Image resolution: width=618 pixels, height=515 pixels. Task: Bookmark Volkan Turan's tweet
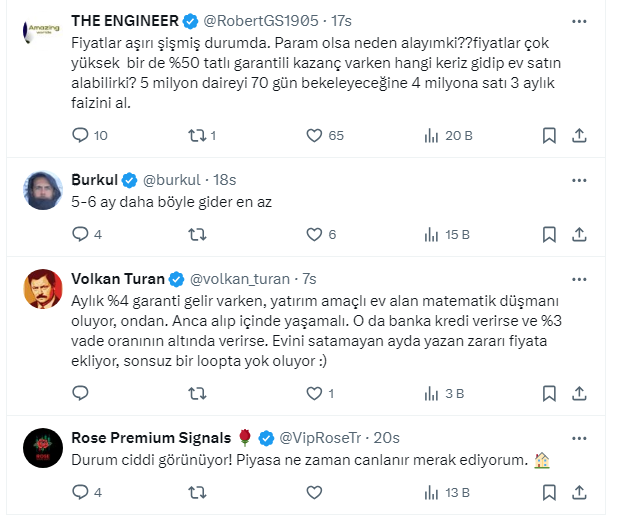[x=548, y=393]
